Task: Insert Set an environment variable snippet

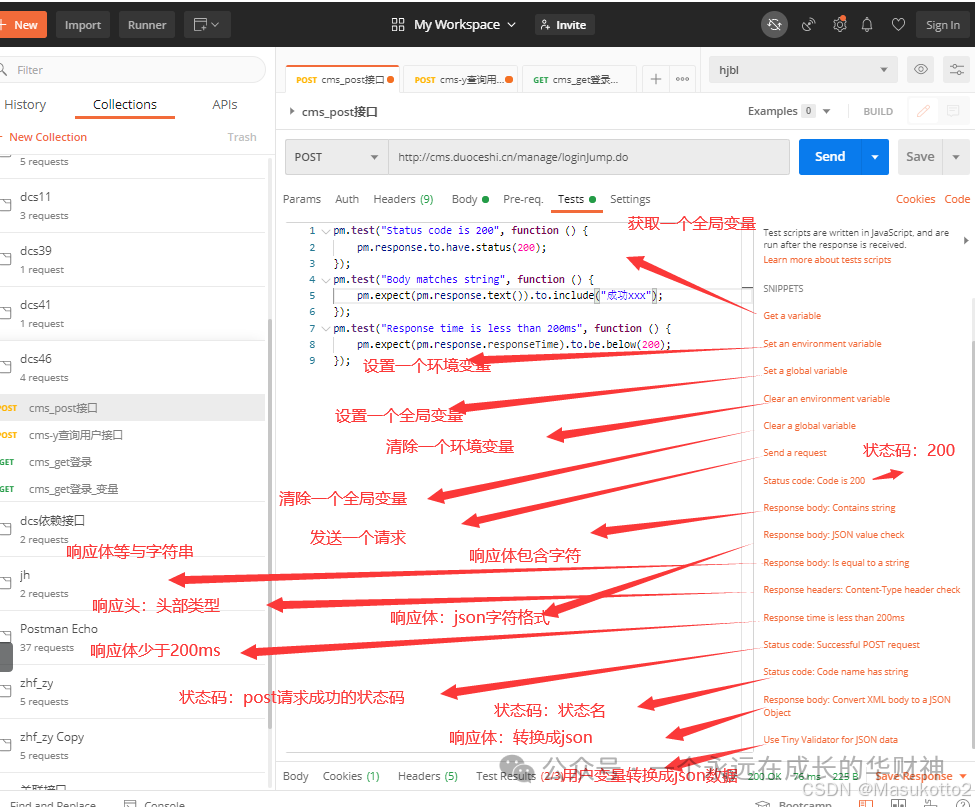Action: tap(822, 344)
